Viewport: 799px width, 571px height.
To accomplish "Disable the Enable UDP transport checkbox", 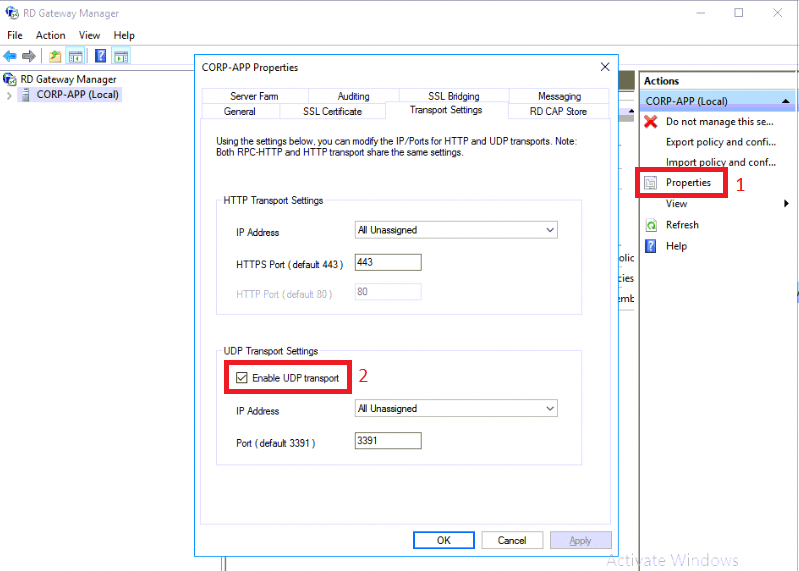I will click(242, 377).
